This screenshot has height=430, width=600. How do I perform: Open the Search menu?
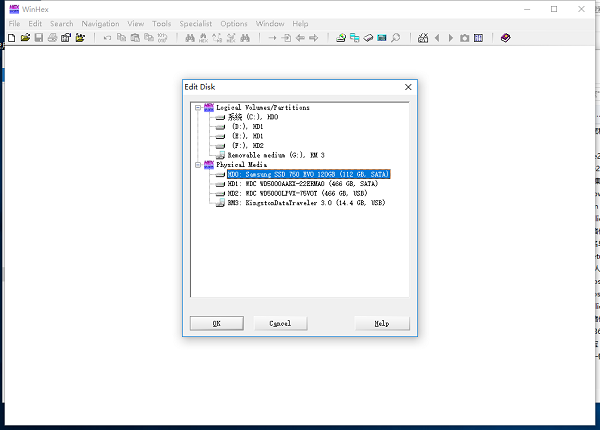[62, 24]
